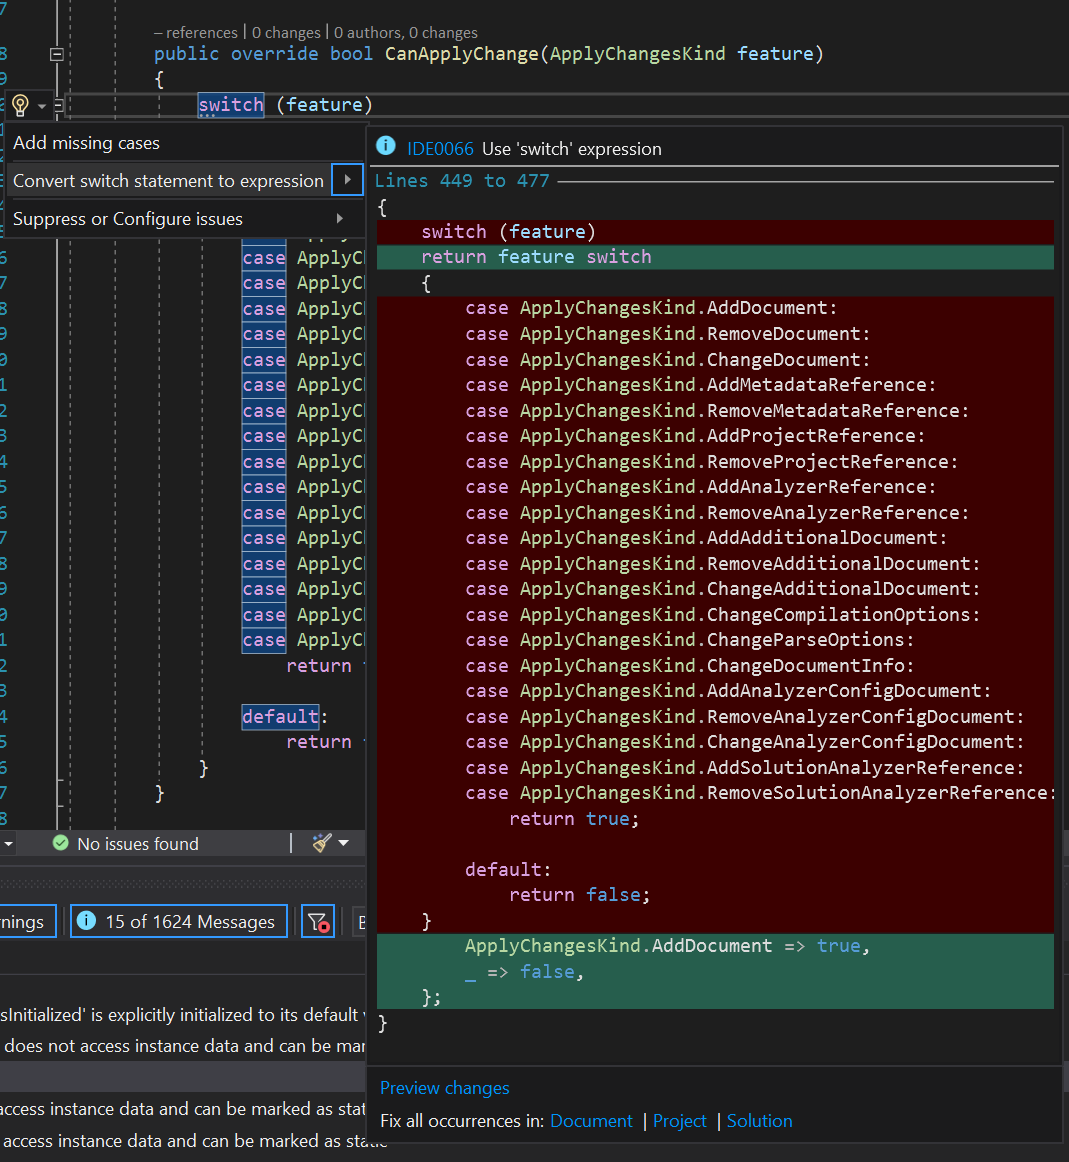Choose Convert switch statement to expression

coord(168,181)
